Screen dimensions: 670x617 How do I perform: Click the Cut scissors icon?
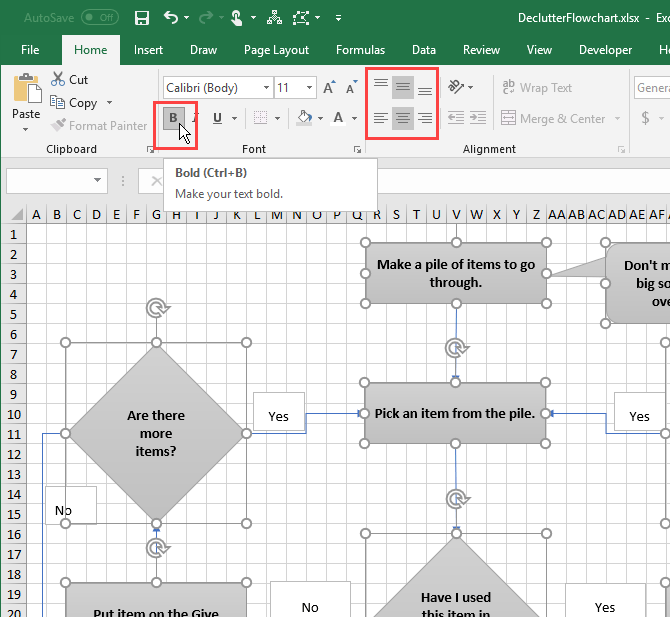[58, 80]
